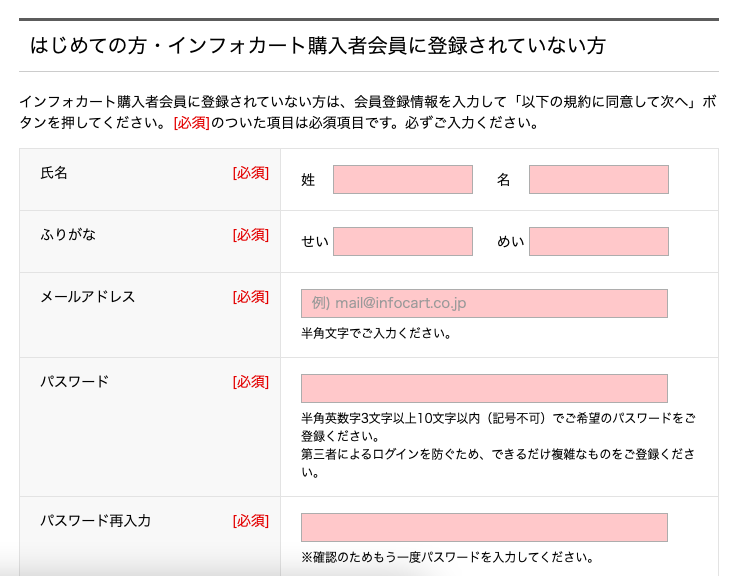Screen dimensions: 738x576
Task: Click the ※確認のため password re-entry note
Action: pyautogui.click(x=448, y=557)
